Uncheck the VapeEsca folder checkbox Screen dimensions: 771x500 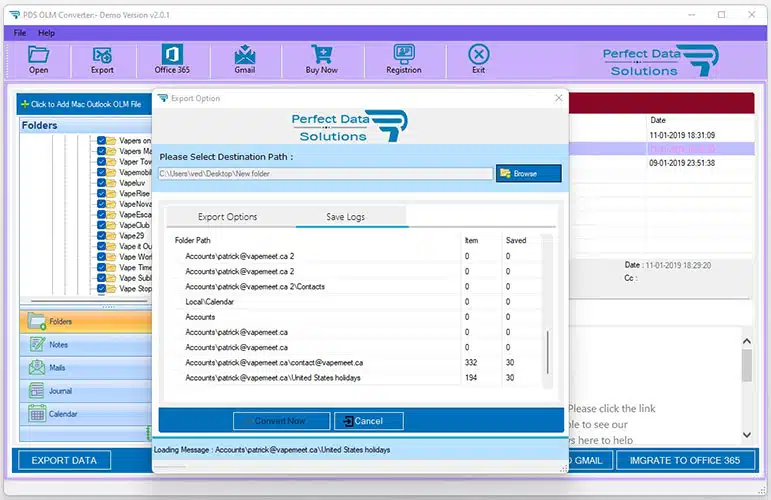101,214
